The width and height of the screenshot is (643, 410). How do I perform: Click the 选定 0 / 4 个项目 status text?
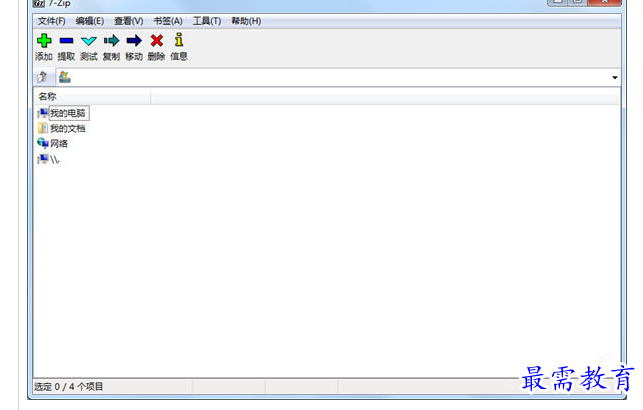[x=68, y=387]
